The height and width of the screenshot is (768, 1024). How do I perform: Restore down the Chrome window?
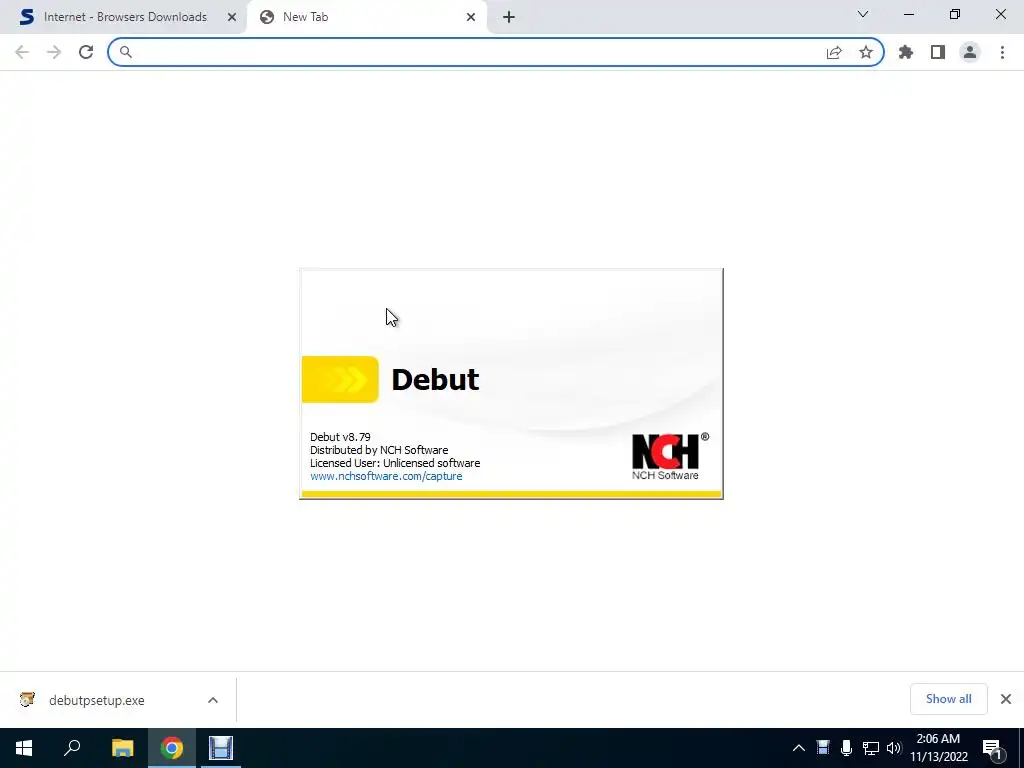tap(955, 14)
